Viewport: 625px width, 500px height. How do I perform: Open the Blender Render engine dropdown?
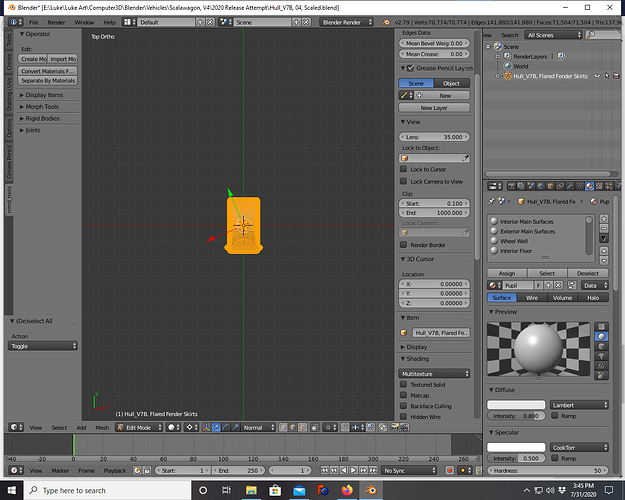click(346, 22)
